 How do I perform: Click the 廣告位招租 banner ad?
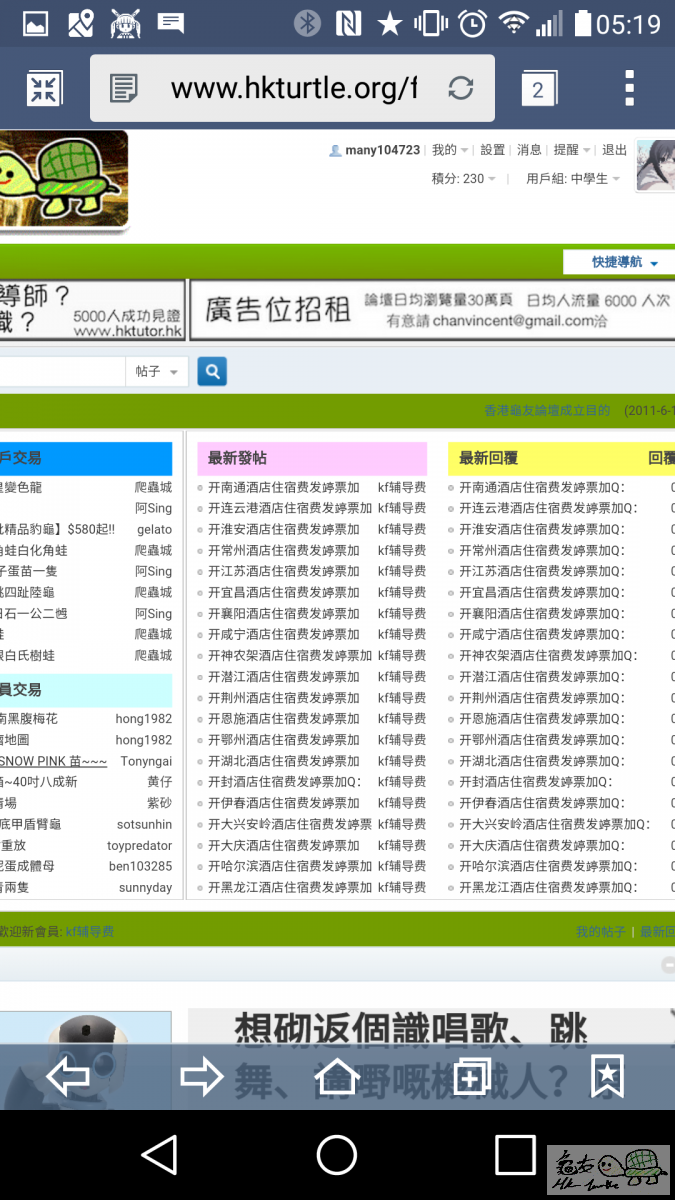click(432, 310)
